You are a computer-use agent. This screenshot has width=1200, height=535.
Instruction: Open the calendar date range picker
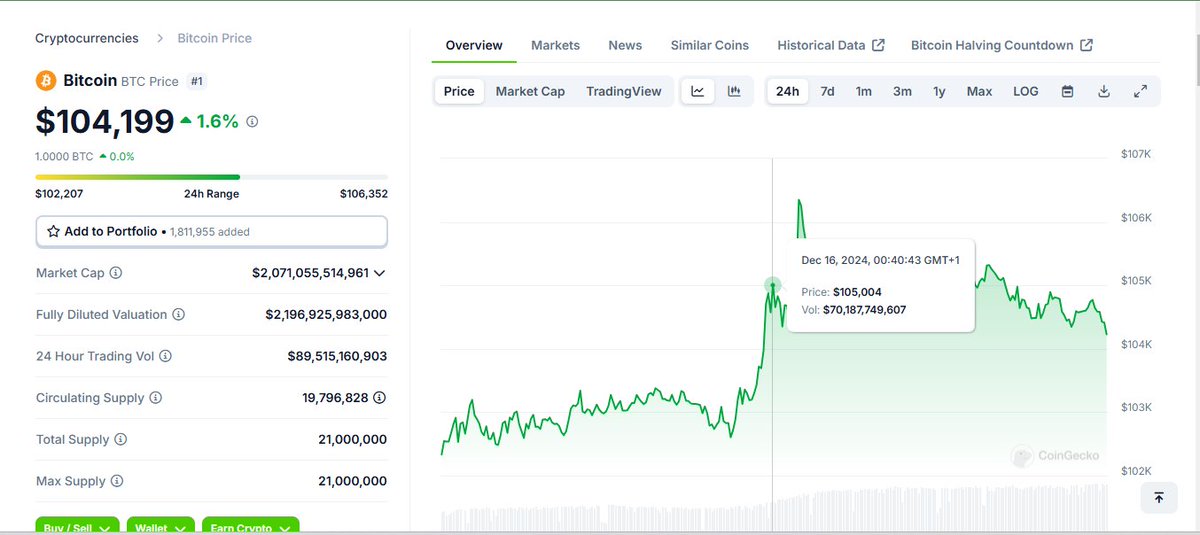click(1067, 91)
